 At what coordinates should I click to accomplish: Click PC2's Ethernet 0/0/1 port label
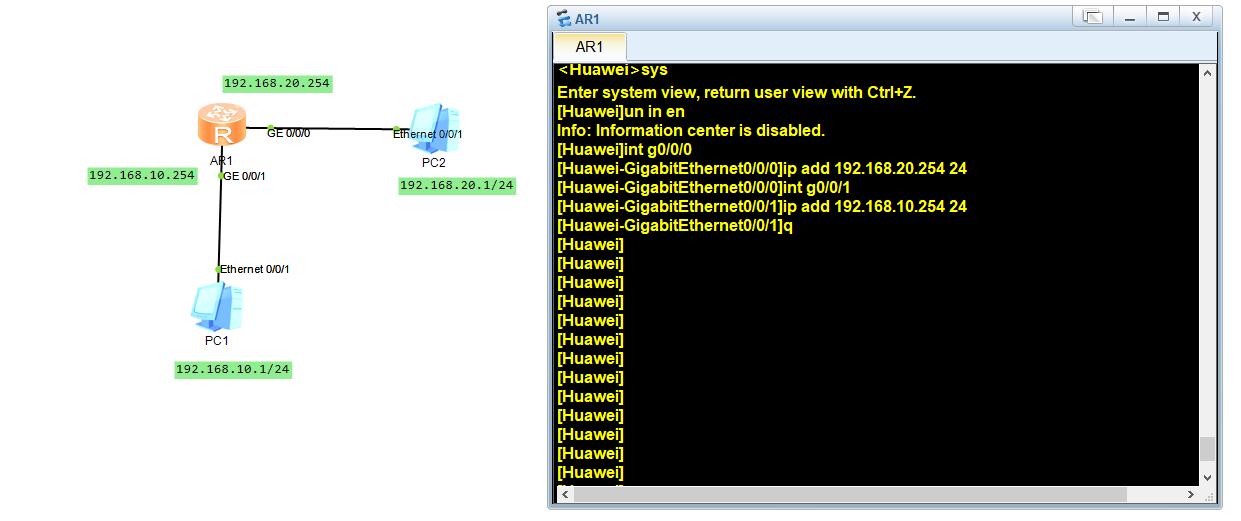point(428,133)
